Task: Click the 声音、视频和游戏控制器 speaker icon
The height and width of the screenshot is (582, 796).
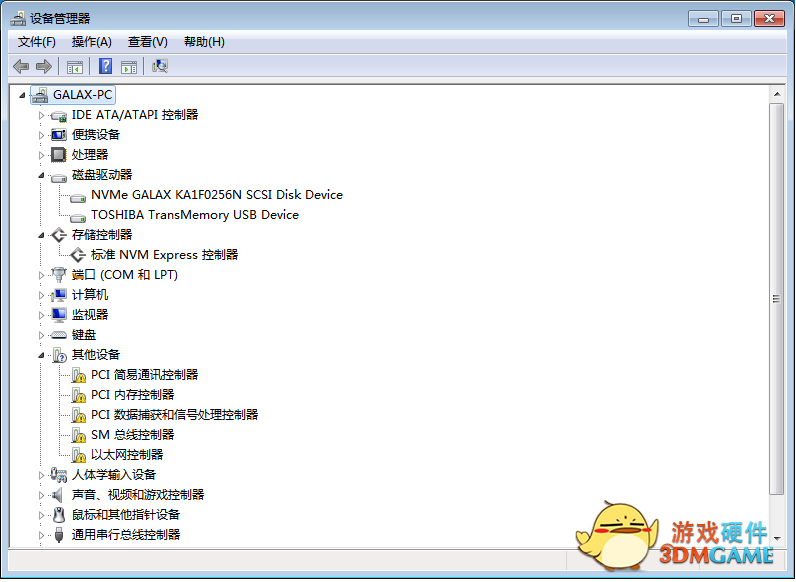Action: coord(58,495)
